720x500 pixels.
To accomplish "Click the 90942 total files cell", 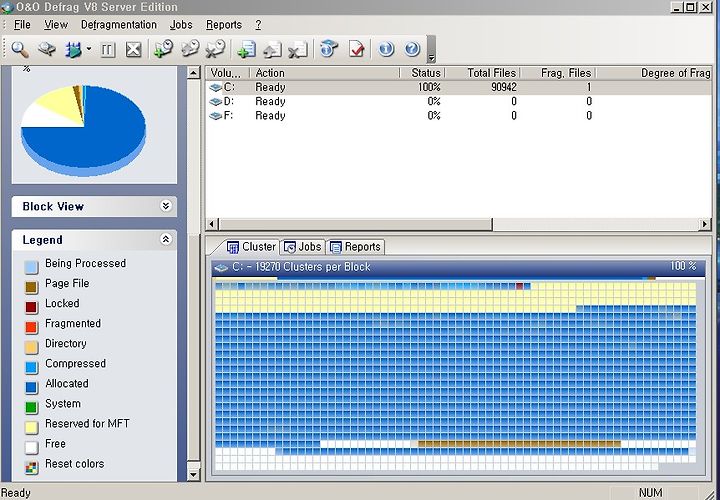I will tap(503, 87).
